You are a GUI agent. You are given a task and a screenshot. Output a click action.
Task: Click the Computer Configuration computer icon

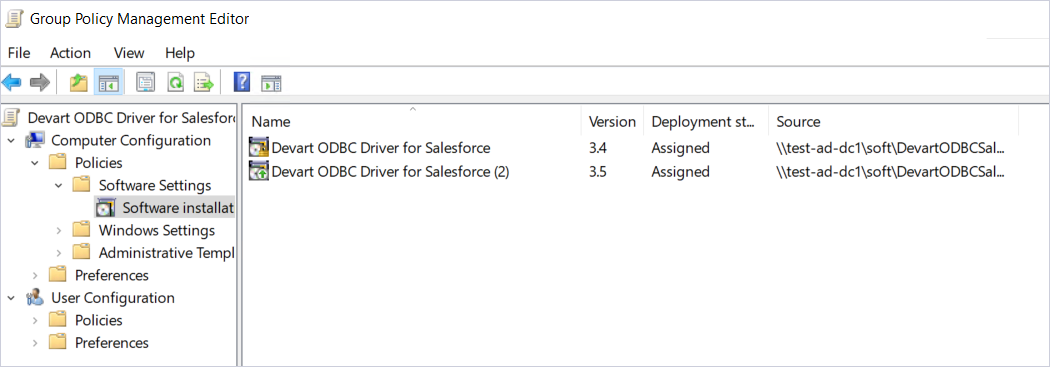(x=35, y=141)
